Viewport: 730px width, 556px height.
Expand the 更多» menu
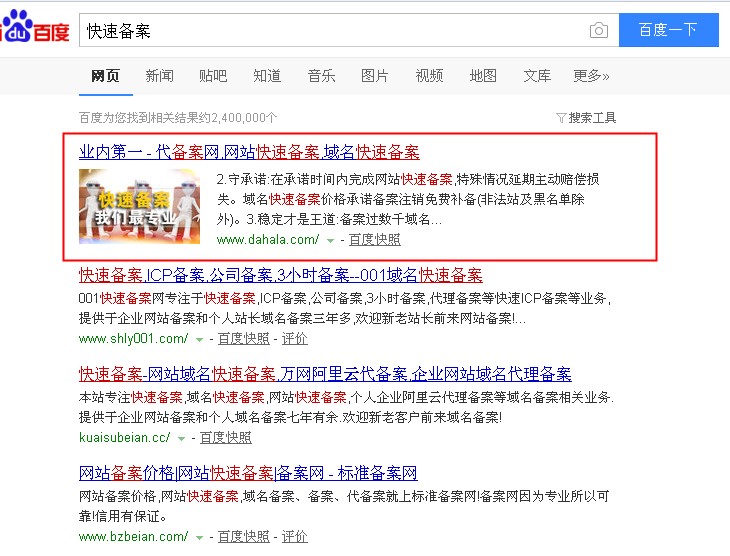591,76
